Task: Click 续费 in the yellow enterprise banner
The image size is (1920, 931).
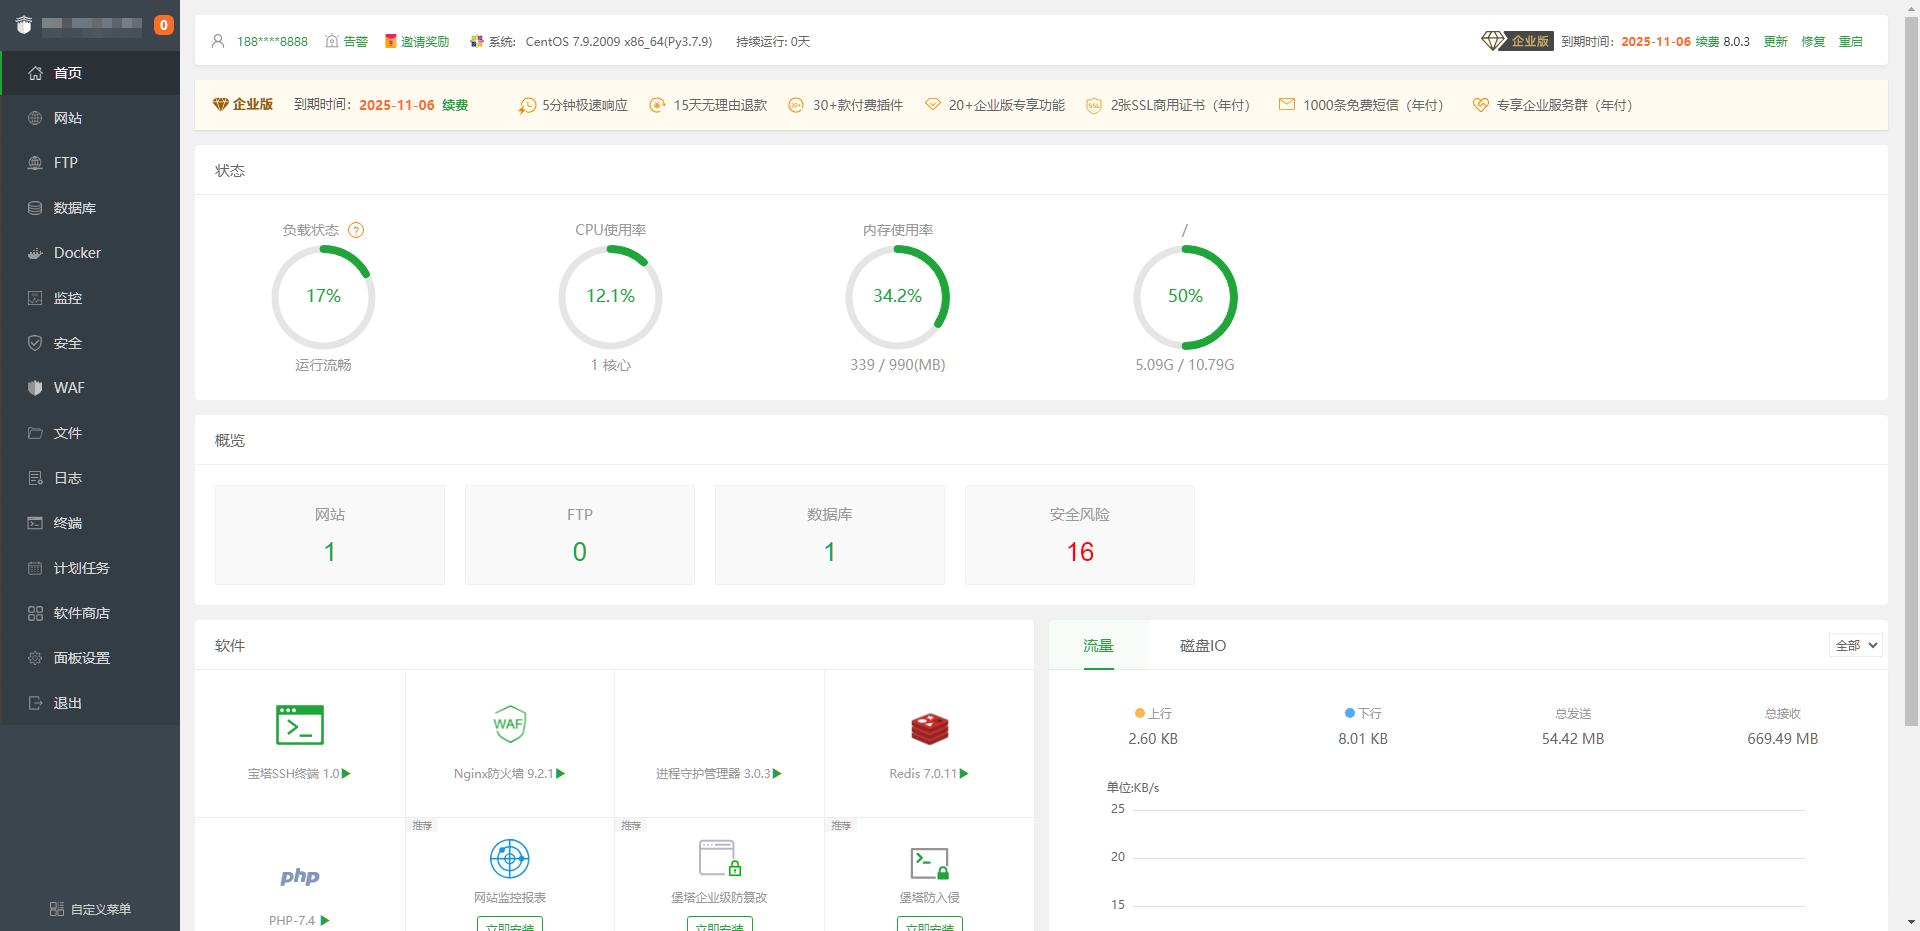Action: 455,105
